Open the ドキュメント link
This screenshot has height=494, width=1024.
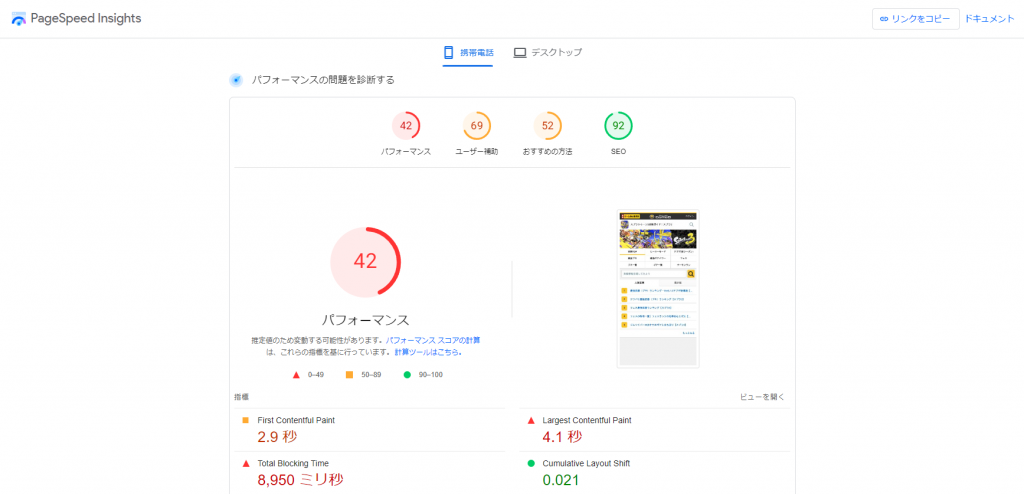989,19
